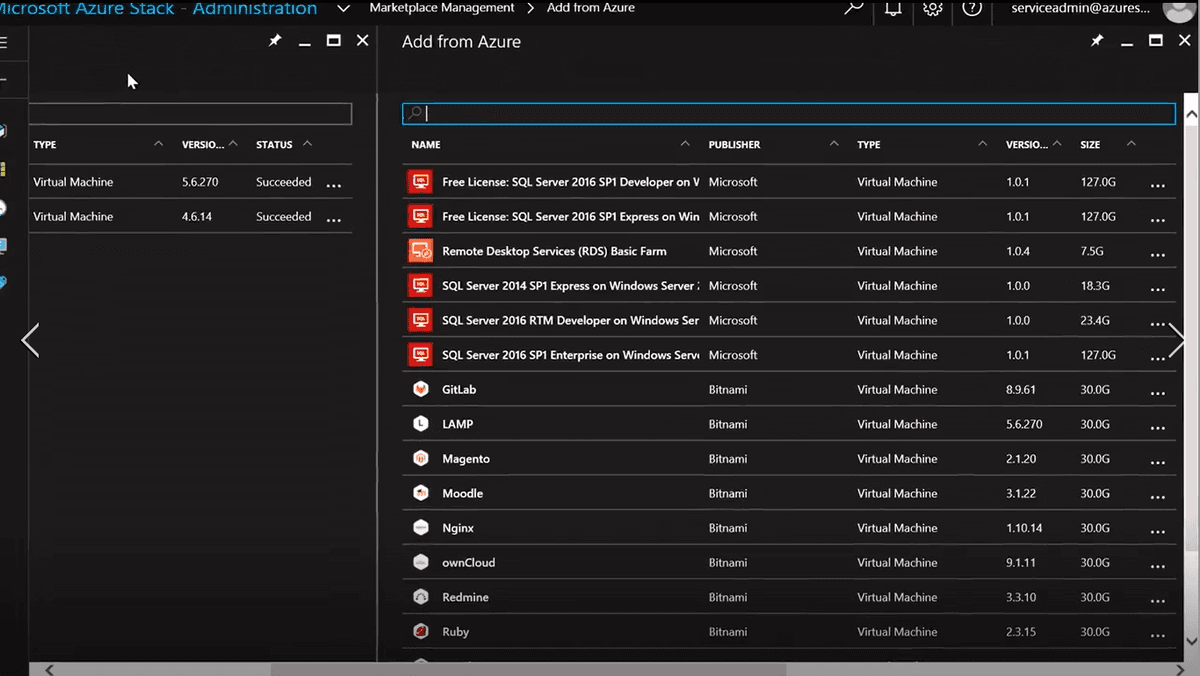This screenshot has width=1200, height=676.
Task: Open the notifications bell in top bar
Action: tap(893, 8)
